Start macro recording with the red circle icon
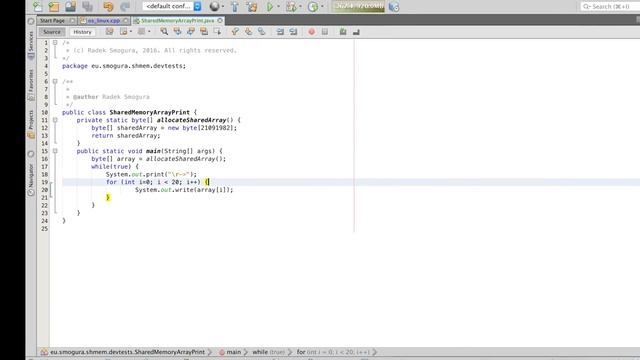640x360 pixels. tap(311, 31)
